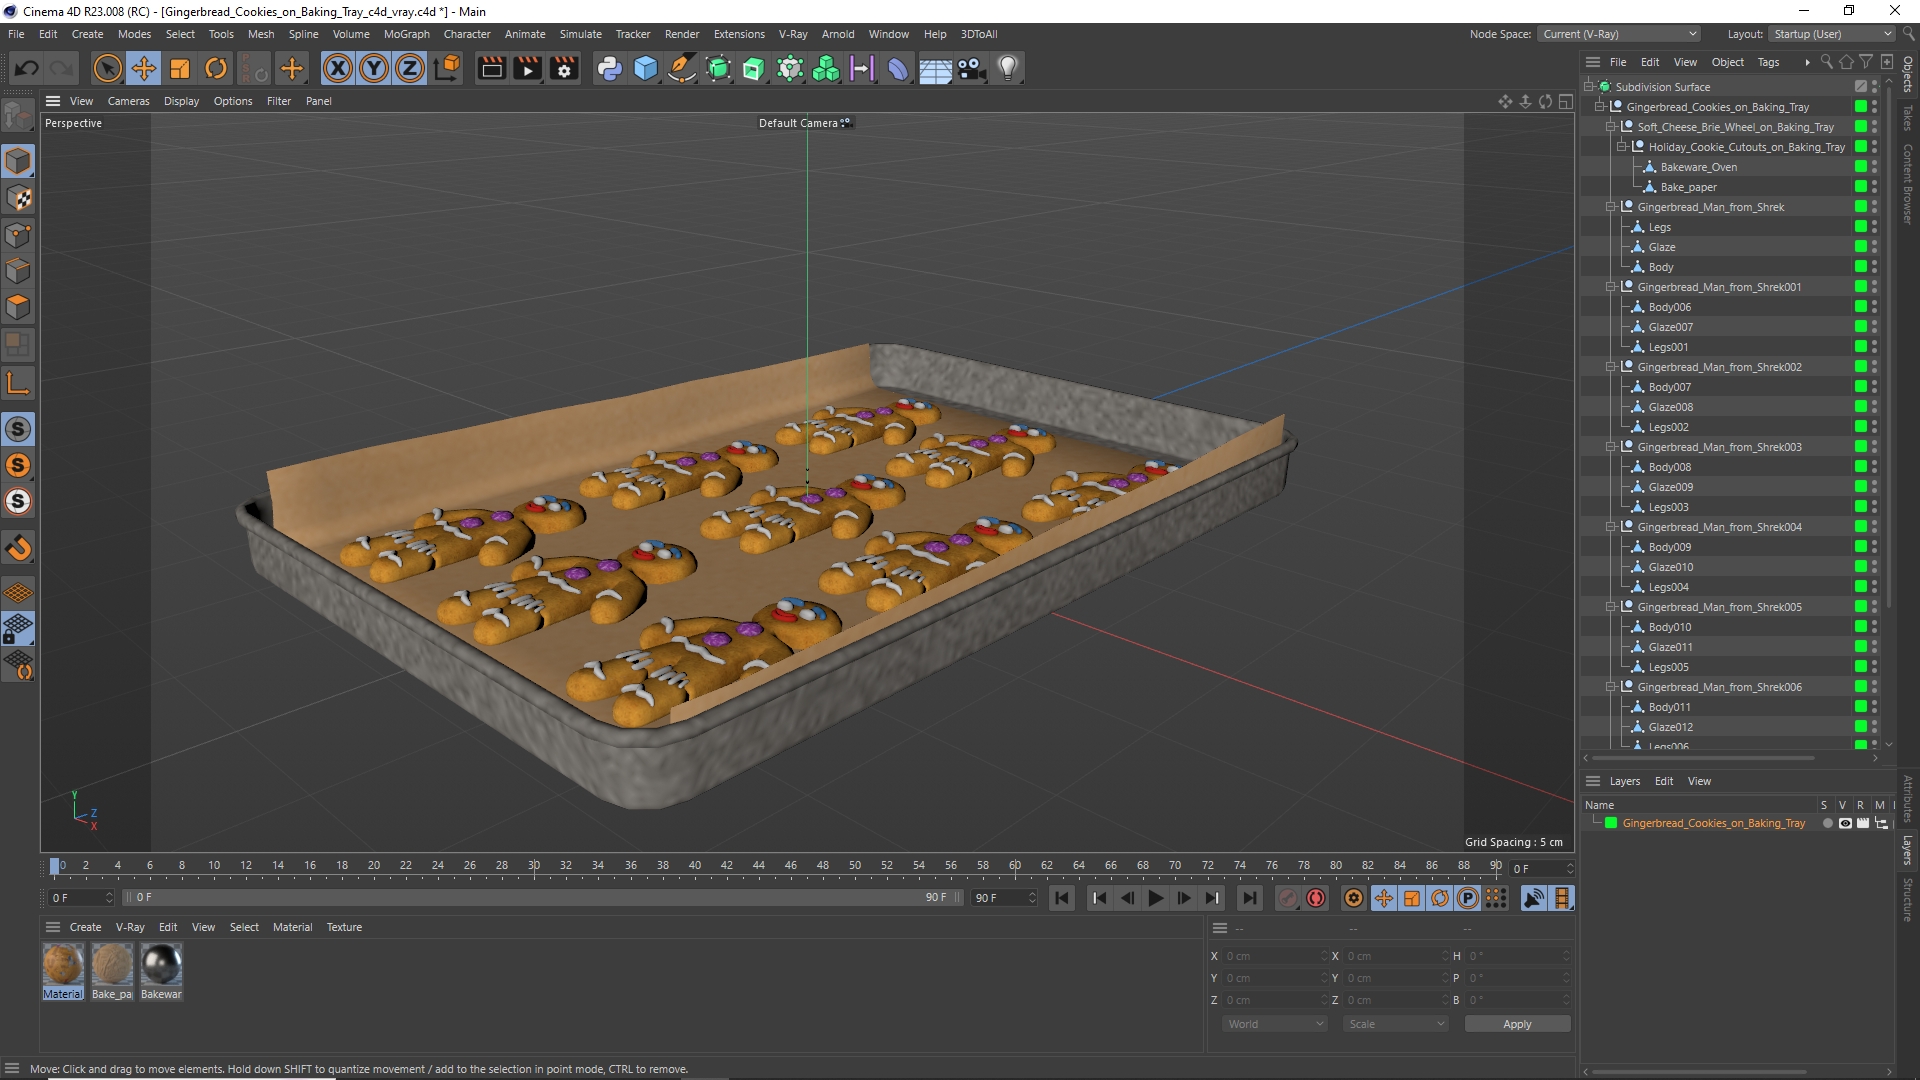This screenshot has width=1920, height=1080.
Task: Open the File menu
Action: tap(16, 34)
